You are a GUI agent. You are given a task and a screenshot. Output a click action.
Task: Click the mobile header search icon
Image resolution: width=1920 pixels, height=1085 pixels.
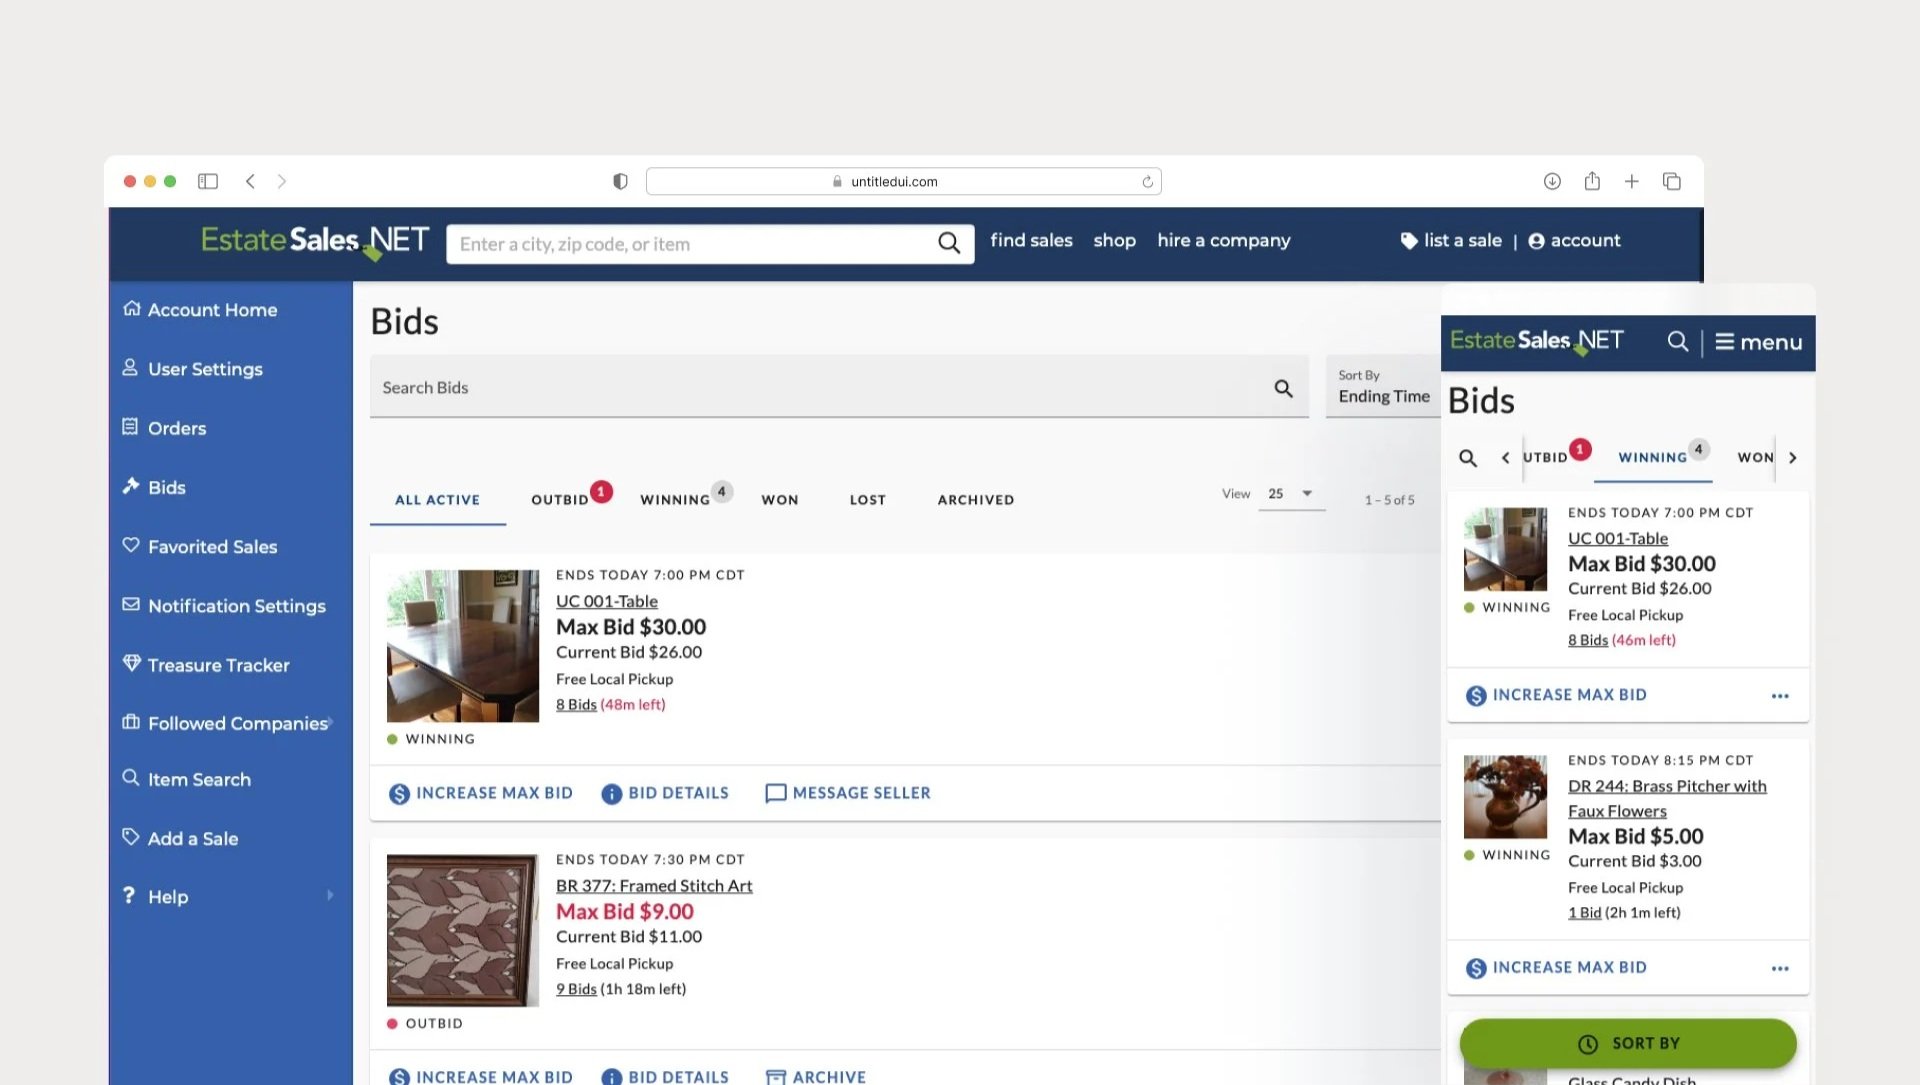pos(1677,341)
